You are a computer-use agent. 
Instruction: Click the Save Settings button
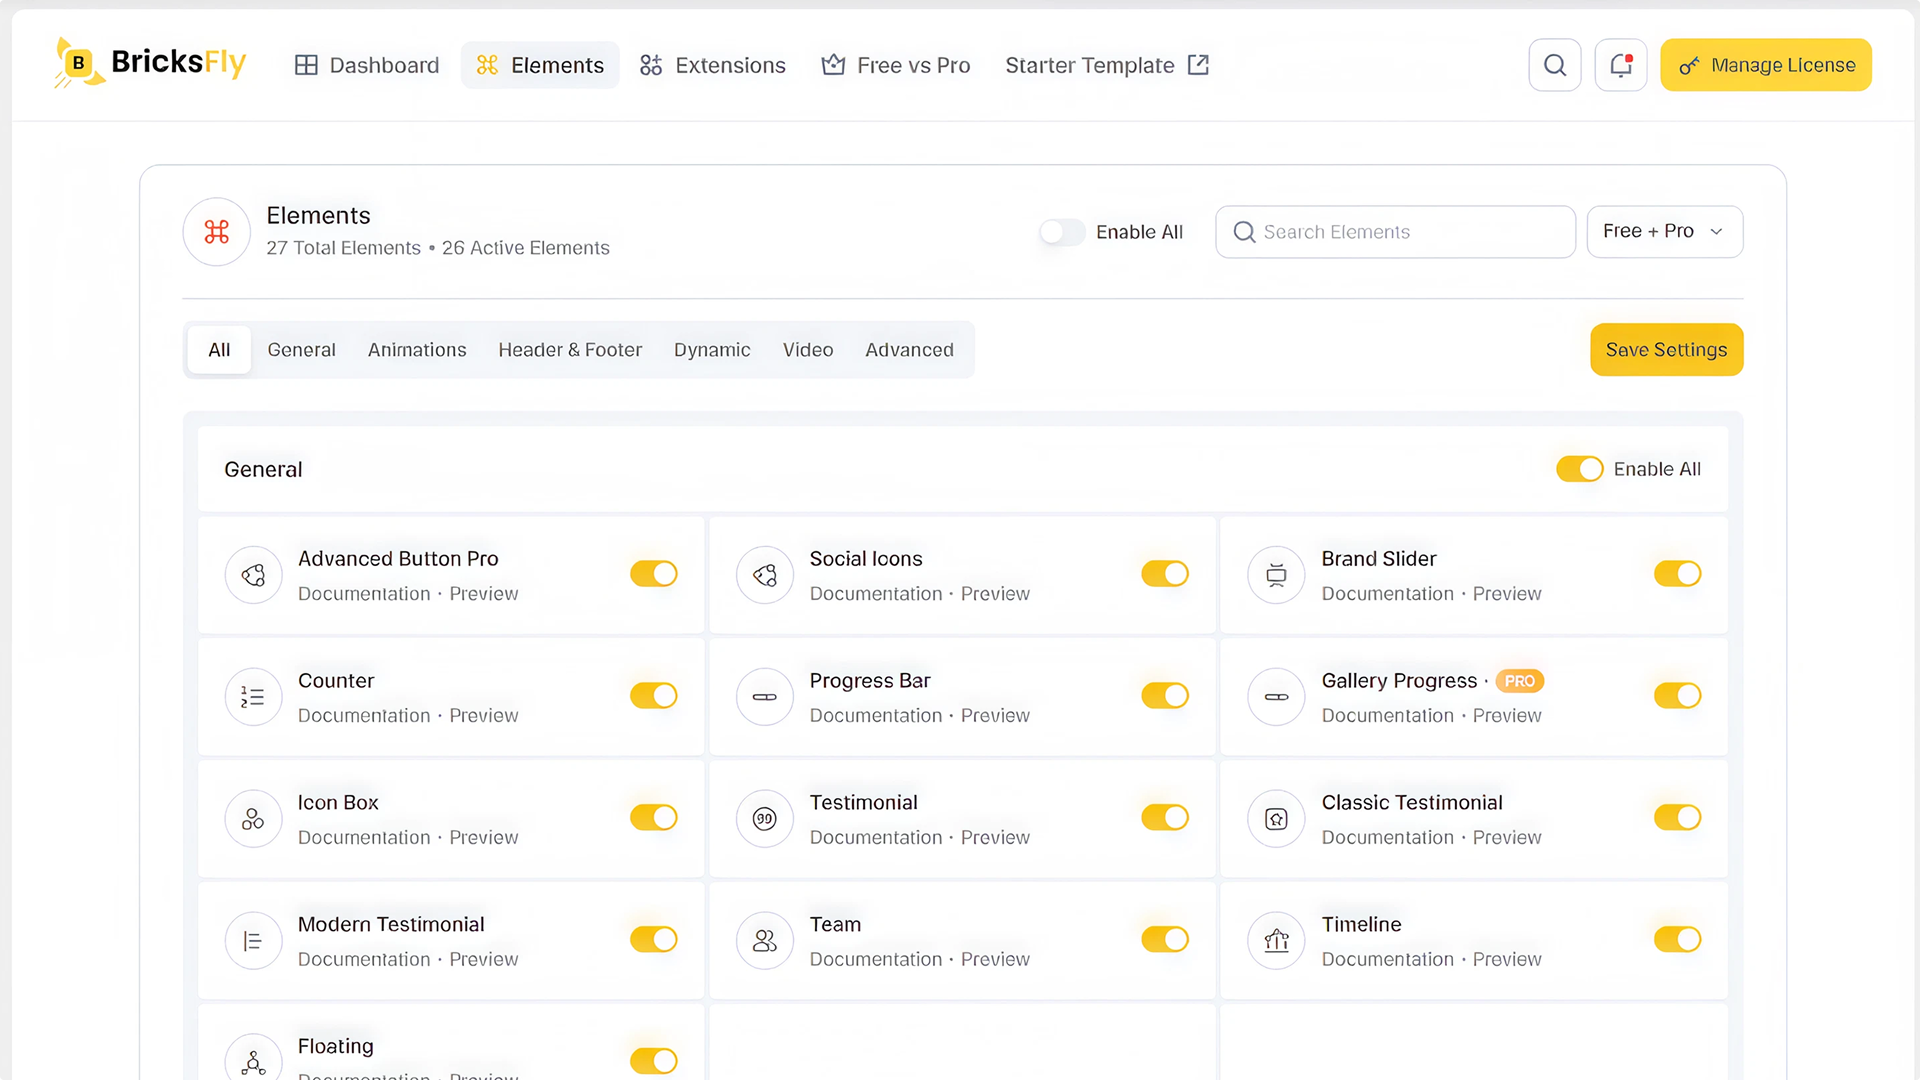click(1666, 350)
